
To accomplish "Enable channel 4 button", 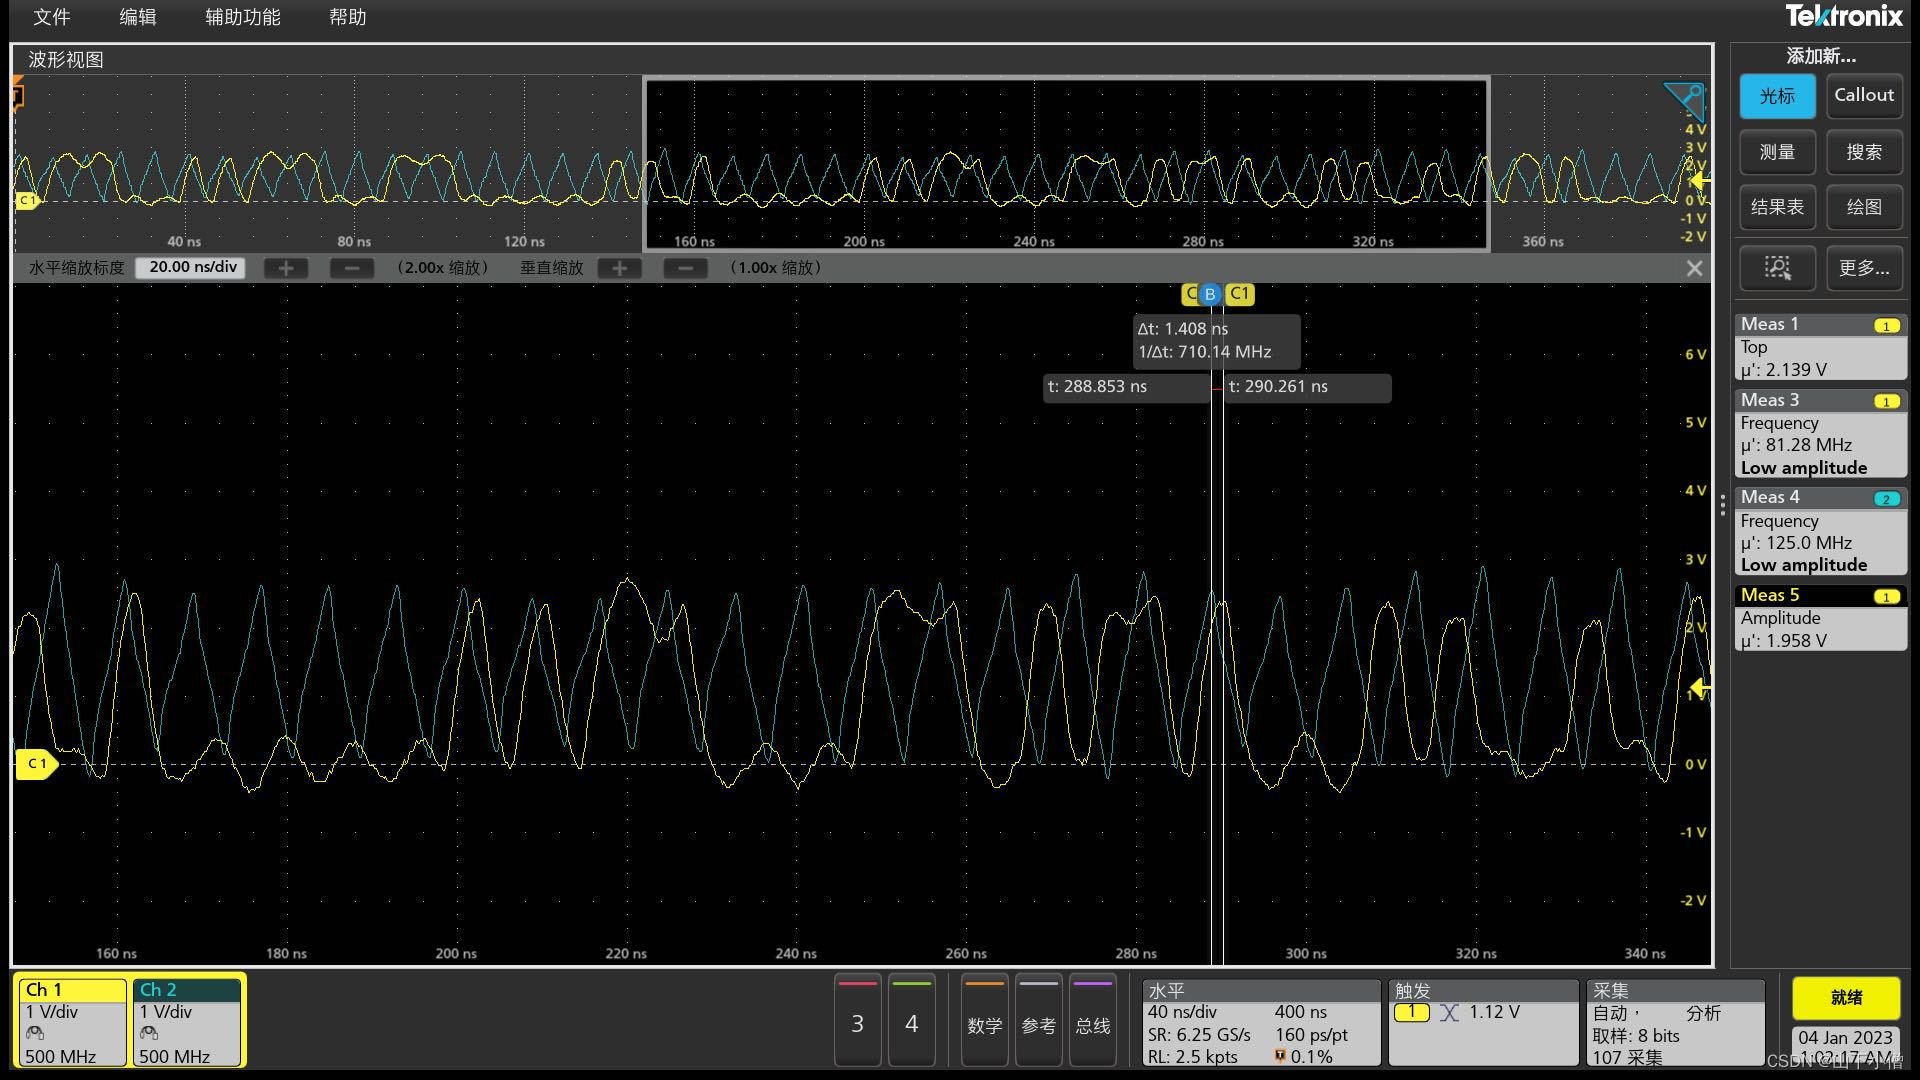I will tap(911, 1022).
